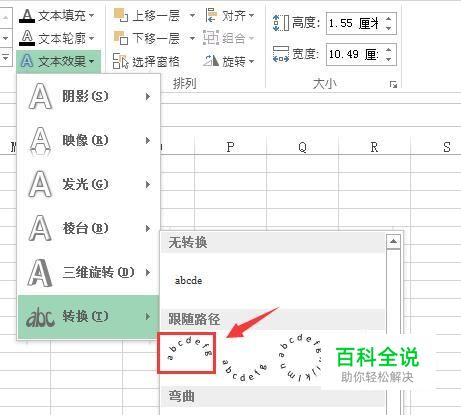Open the Glow (发光) submenu

click(89, 184)
